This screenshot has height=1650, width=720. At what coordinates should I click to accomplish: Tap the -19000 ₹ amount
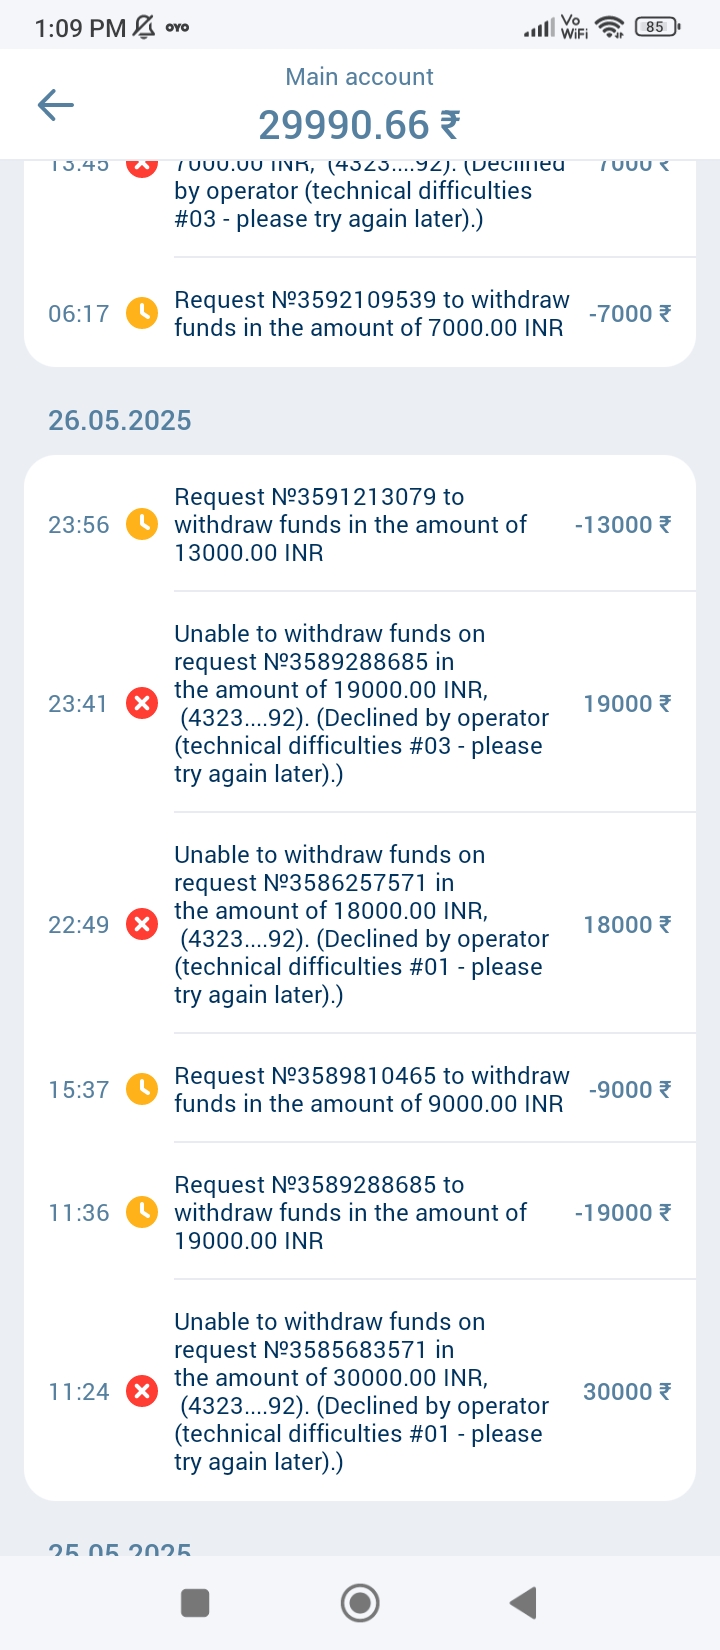(622, 1213)
